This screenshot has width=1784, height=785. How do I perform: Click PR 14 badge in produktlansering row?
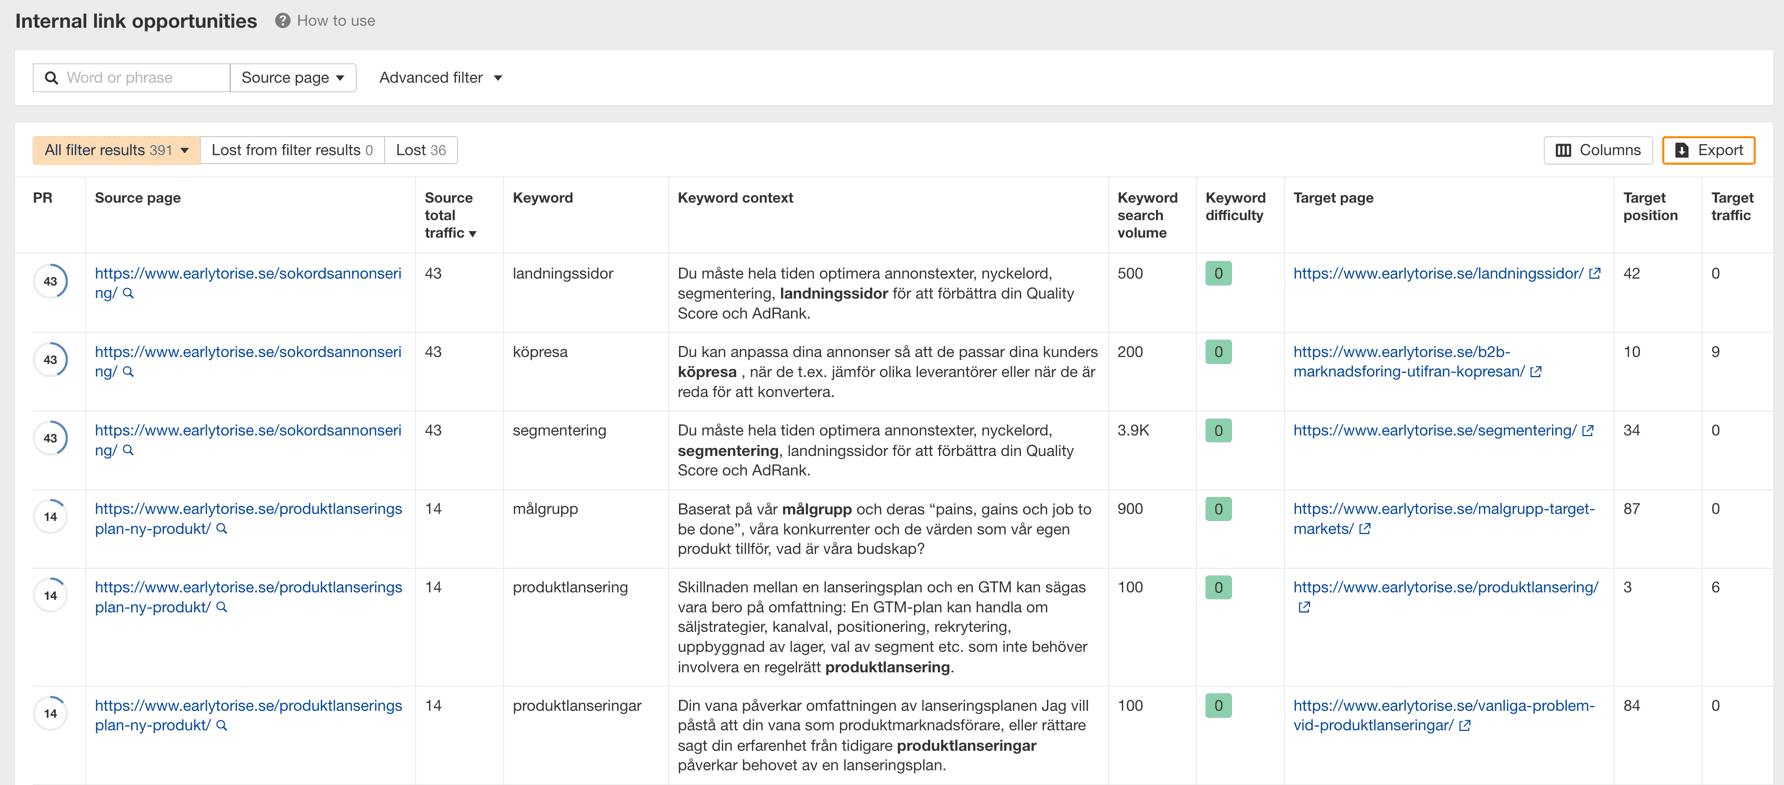point(50,596)
